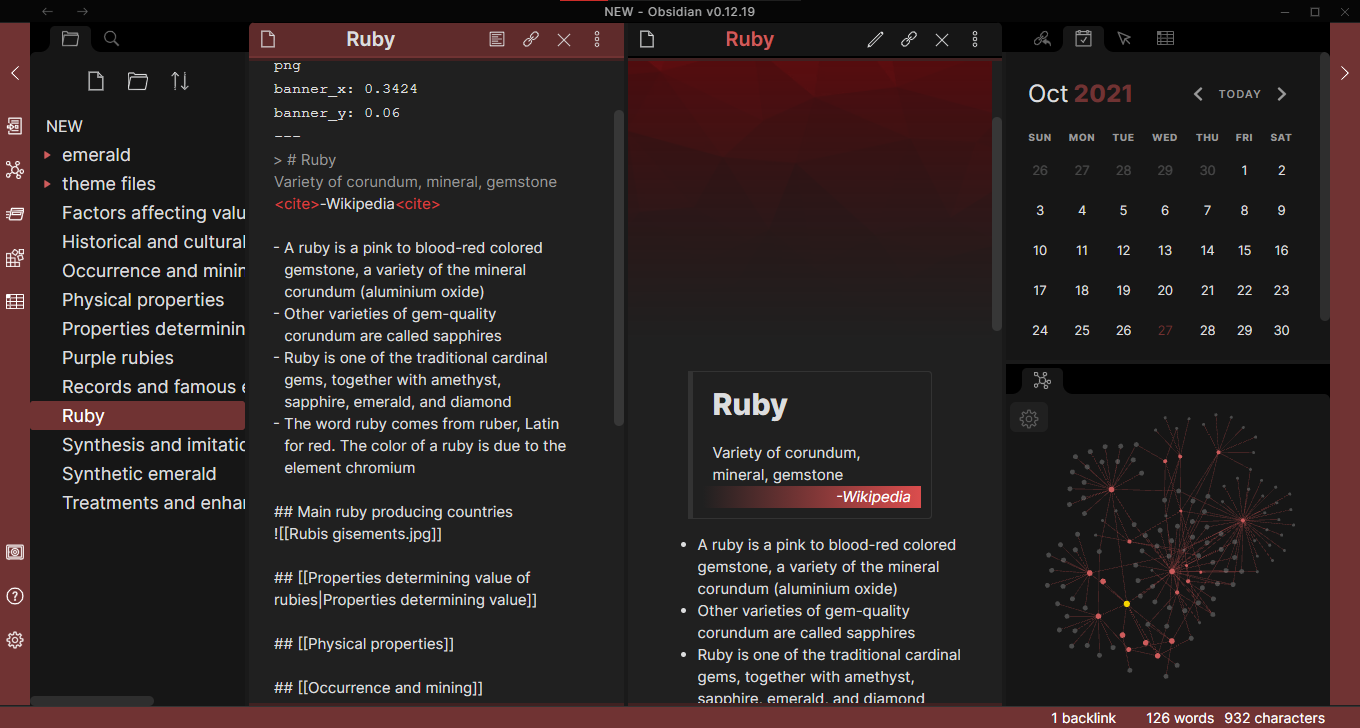Screen dimensions: 1360x728
Task: Open the quick switcher ribbon icon
Action: (x=15, y=126)
